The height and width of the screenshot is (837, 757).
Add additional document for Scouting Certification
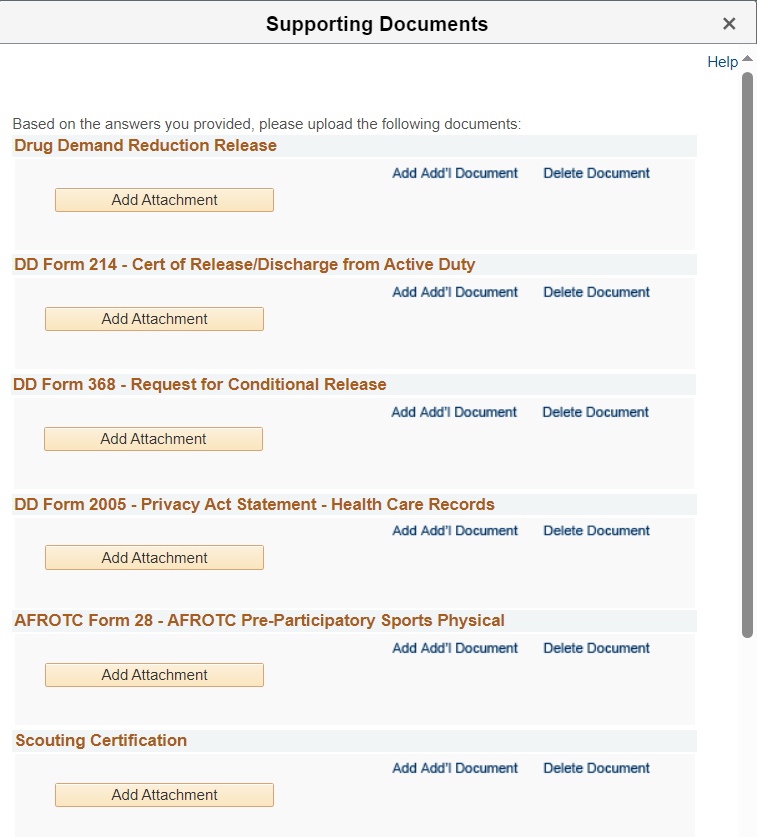pos(455,768)
